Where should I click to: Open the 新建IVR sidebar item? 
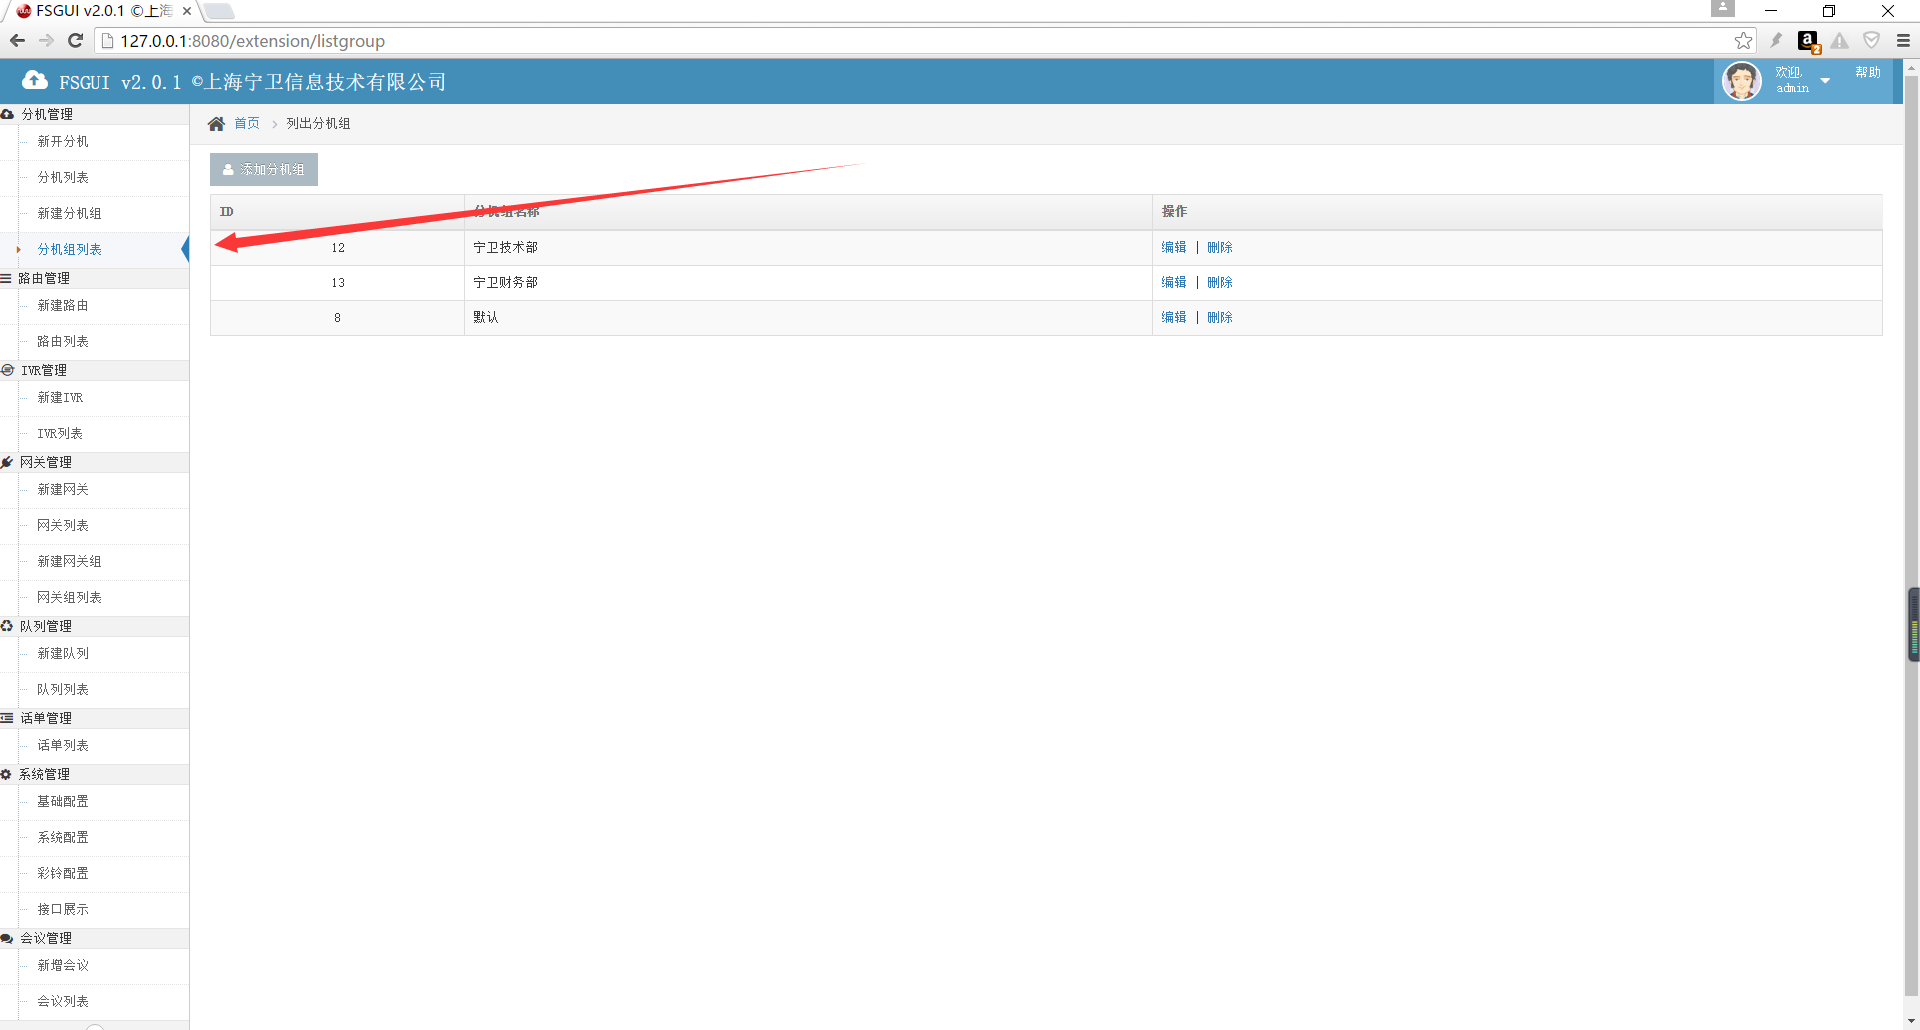[60, 397]
